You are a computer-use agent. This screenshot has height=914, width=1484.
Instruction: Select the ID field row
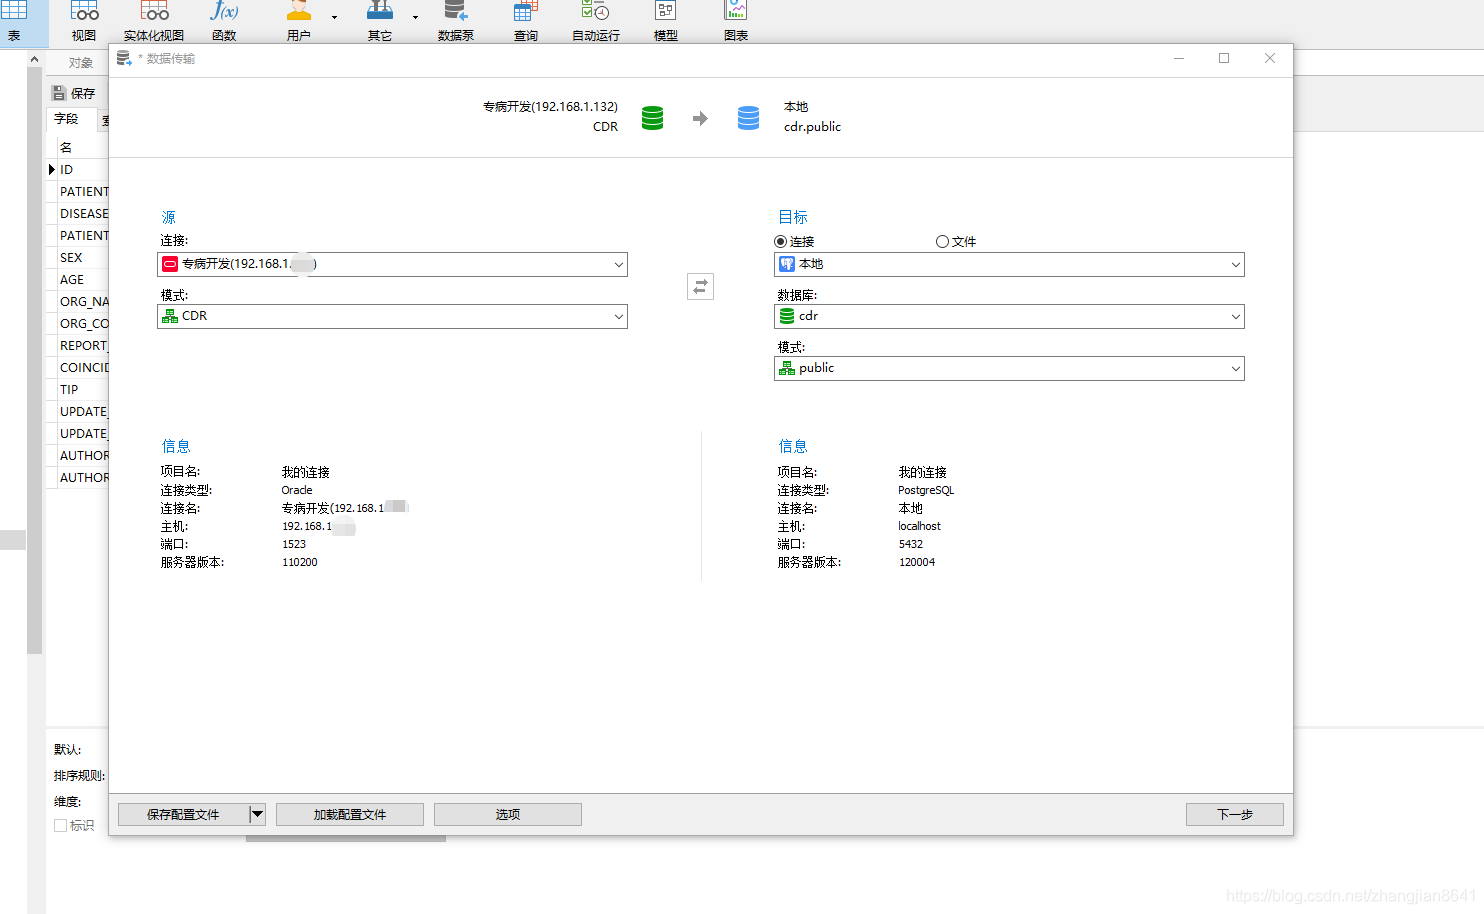[x=78, y=170]
